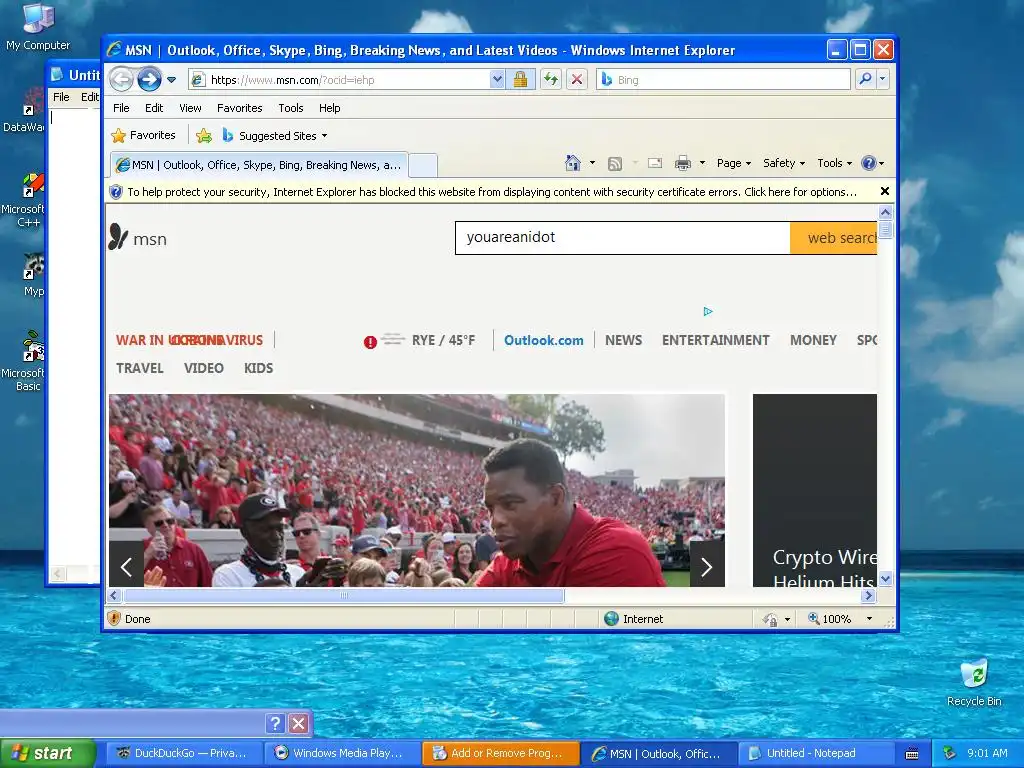Screen dimensions: 1024x768
Task: Switch to Untitled - Notepad taskbar button
Action: pyautogui.click(x=816, y=753)
